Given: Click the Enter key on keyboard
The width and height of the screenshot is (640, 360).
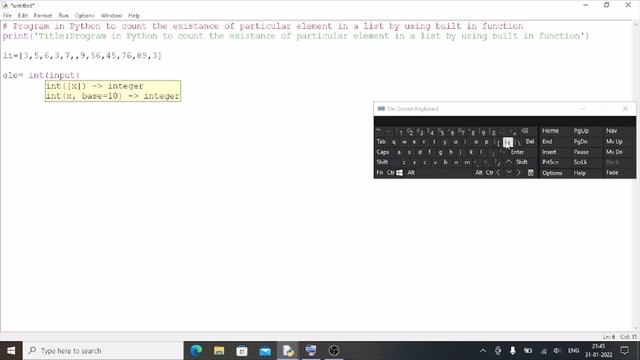Looking at the screenshot, I should pyautogui.click(x=517, y=152).
